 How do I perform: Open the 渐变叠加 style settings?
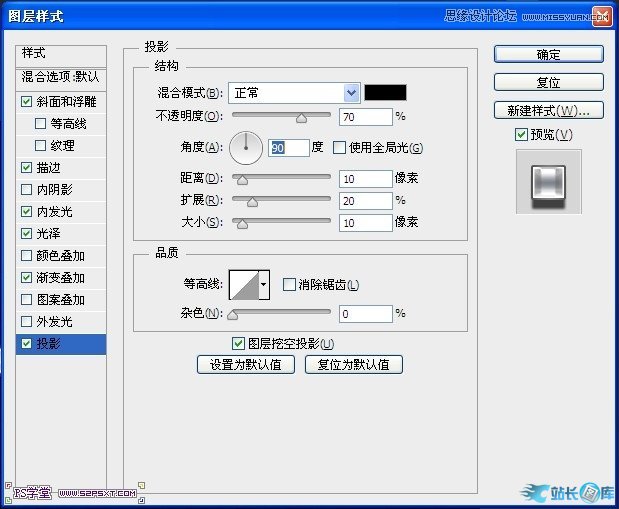point(61,278)
